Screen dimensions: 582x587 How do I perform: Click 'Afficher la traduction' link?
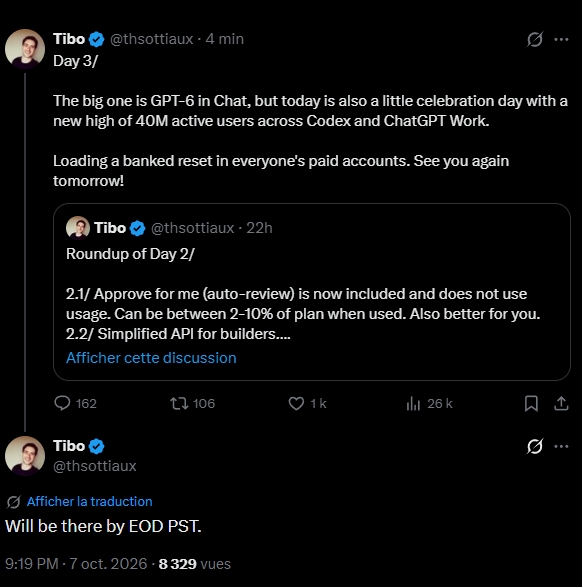(x=89, y=501)
